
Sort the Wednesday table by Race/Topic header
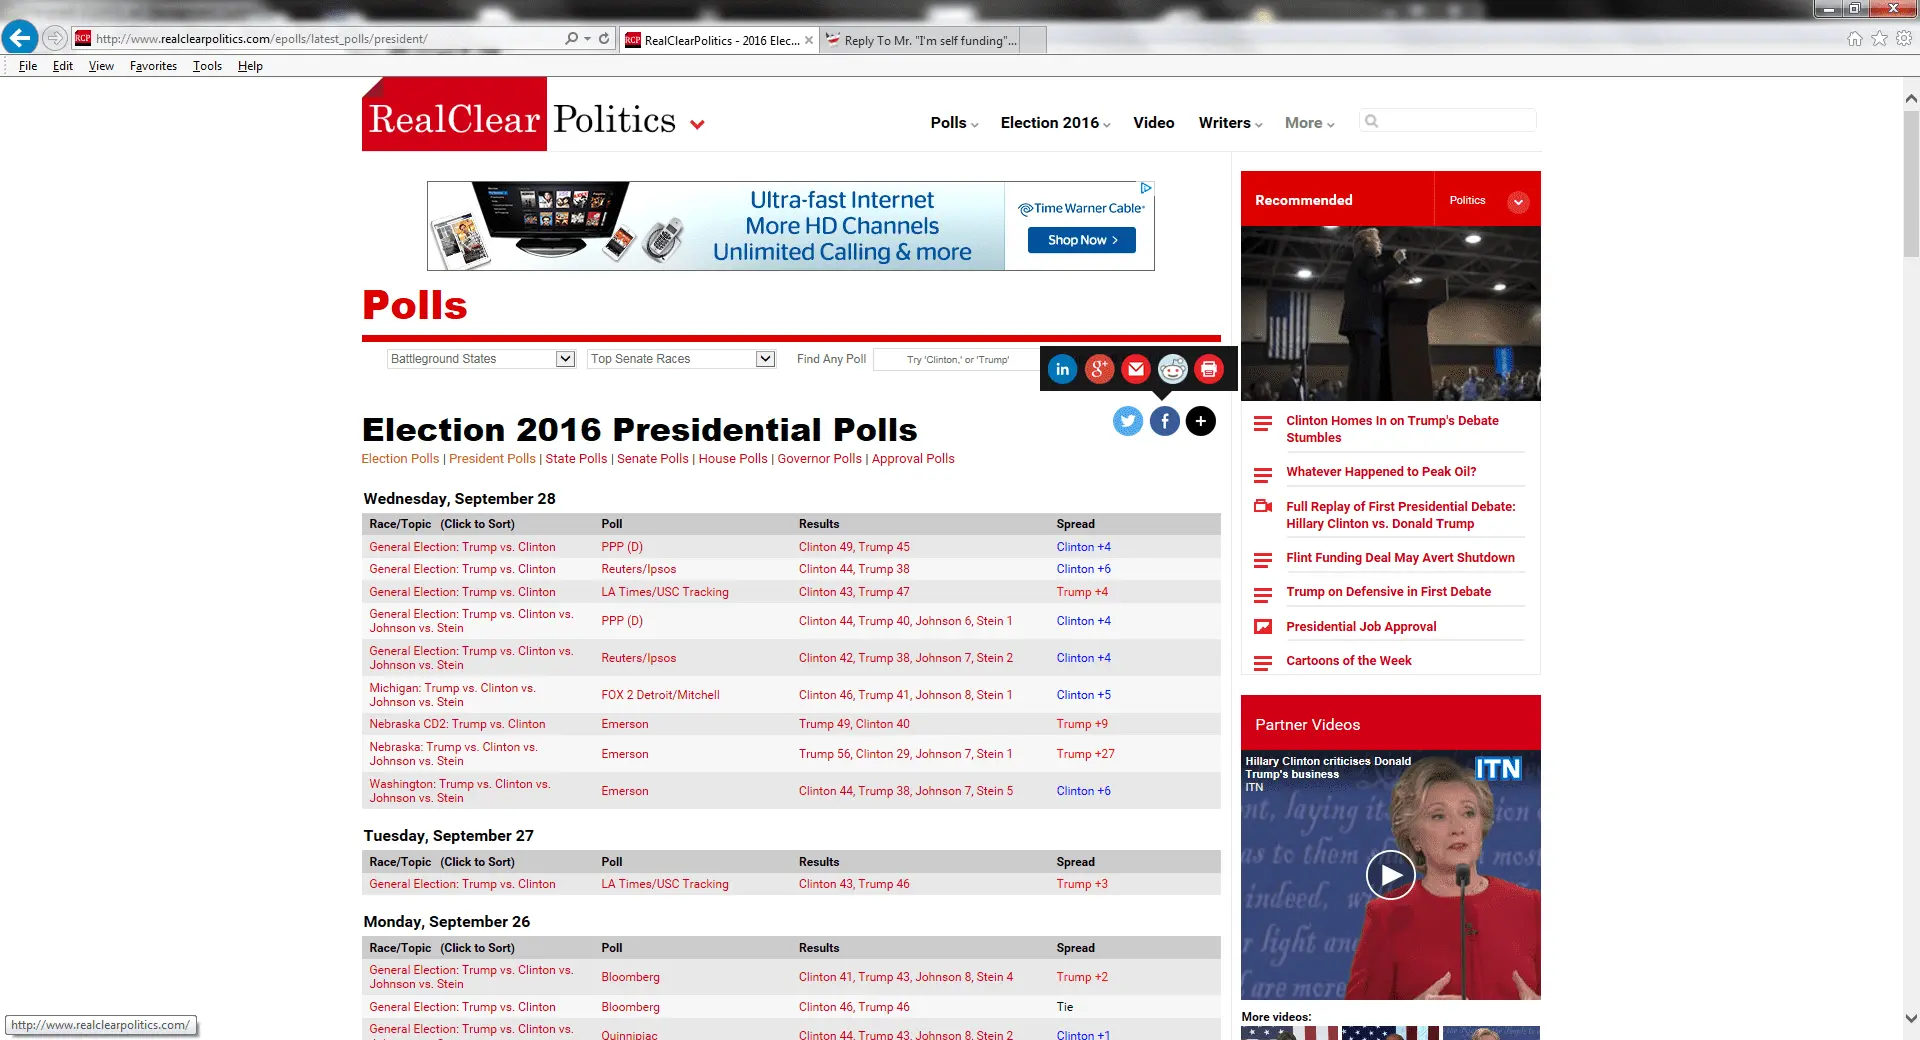442,524
